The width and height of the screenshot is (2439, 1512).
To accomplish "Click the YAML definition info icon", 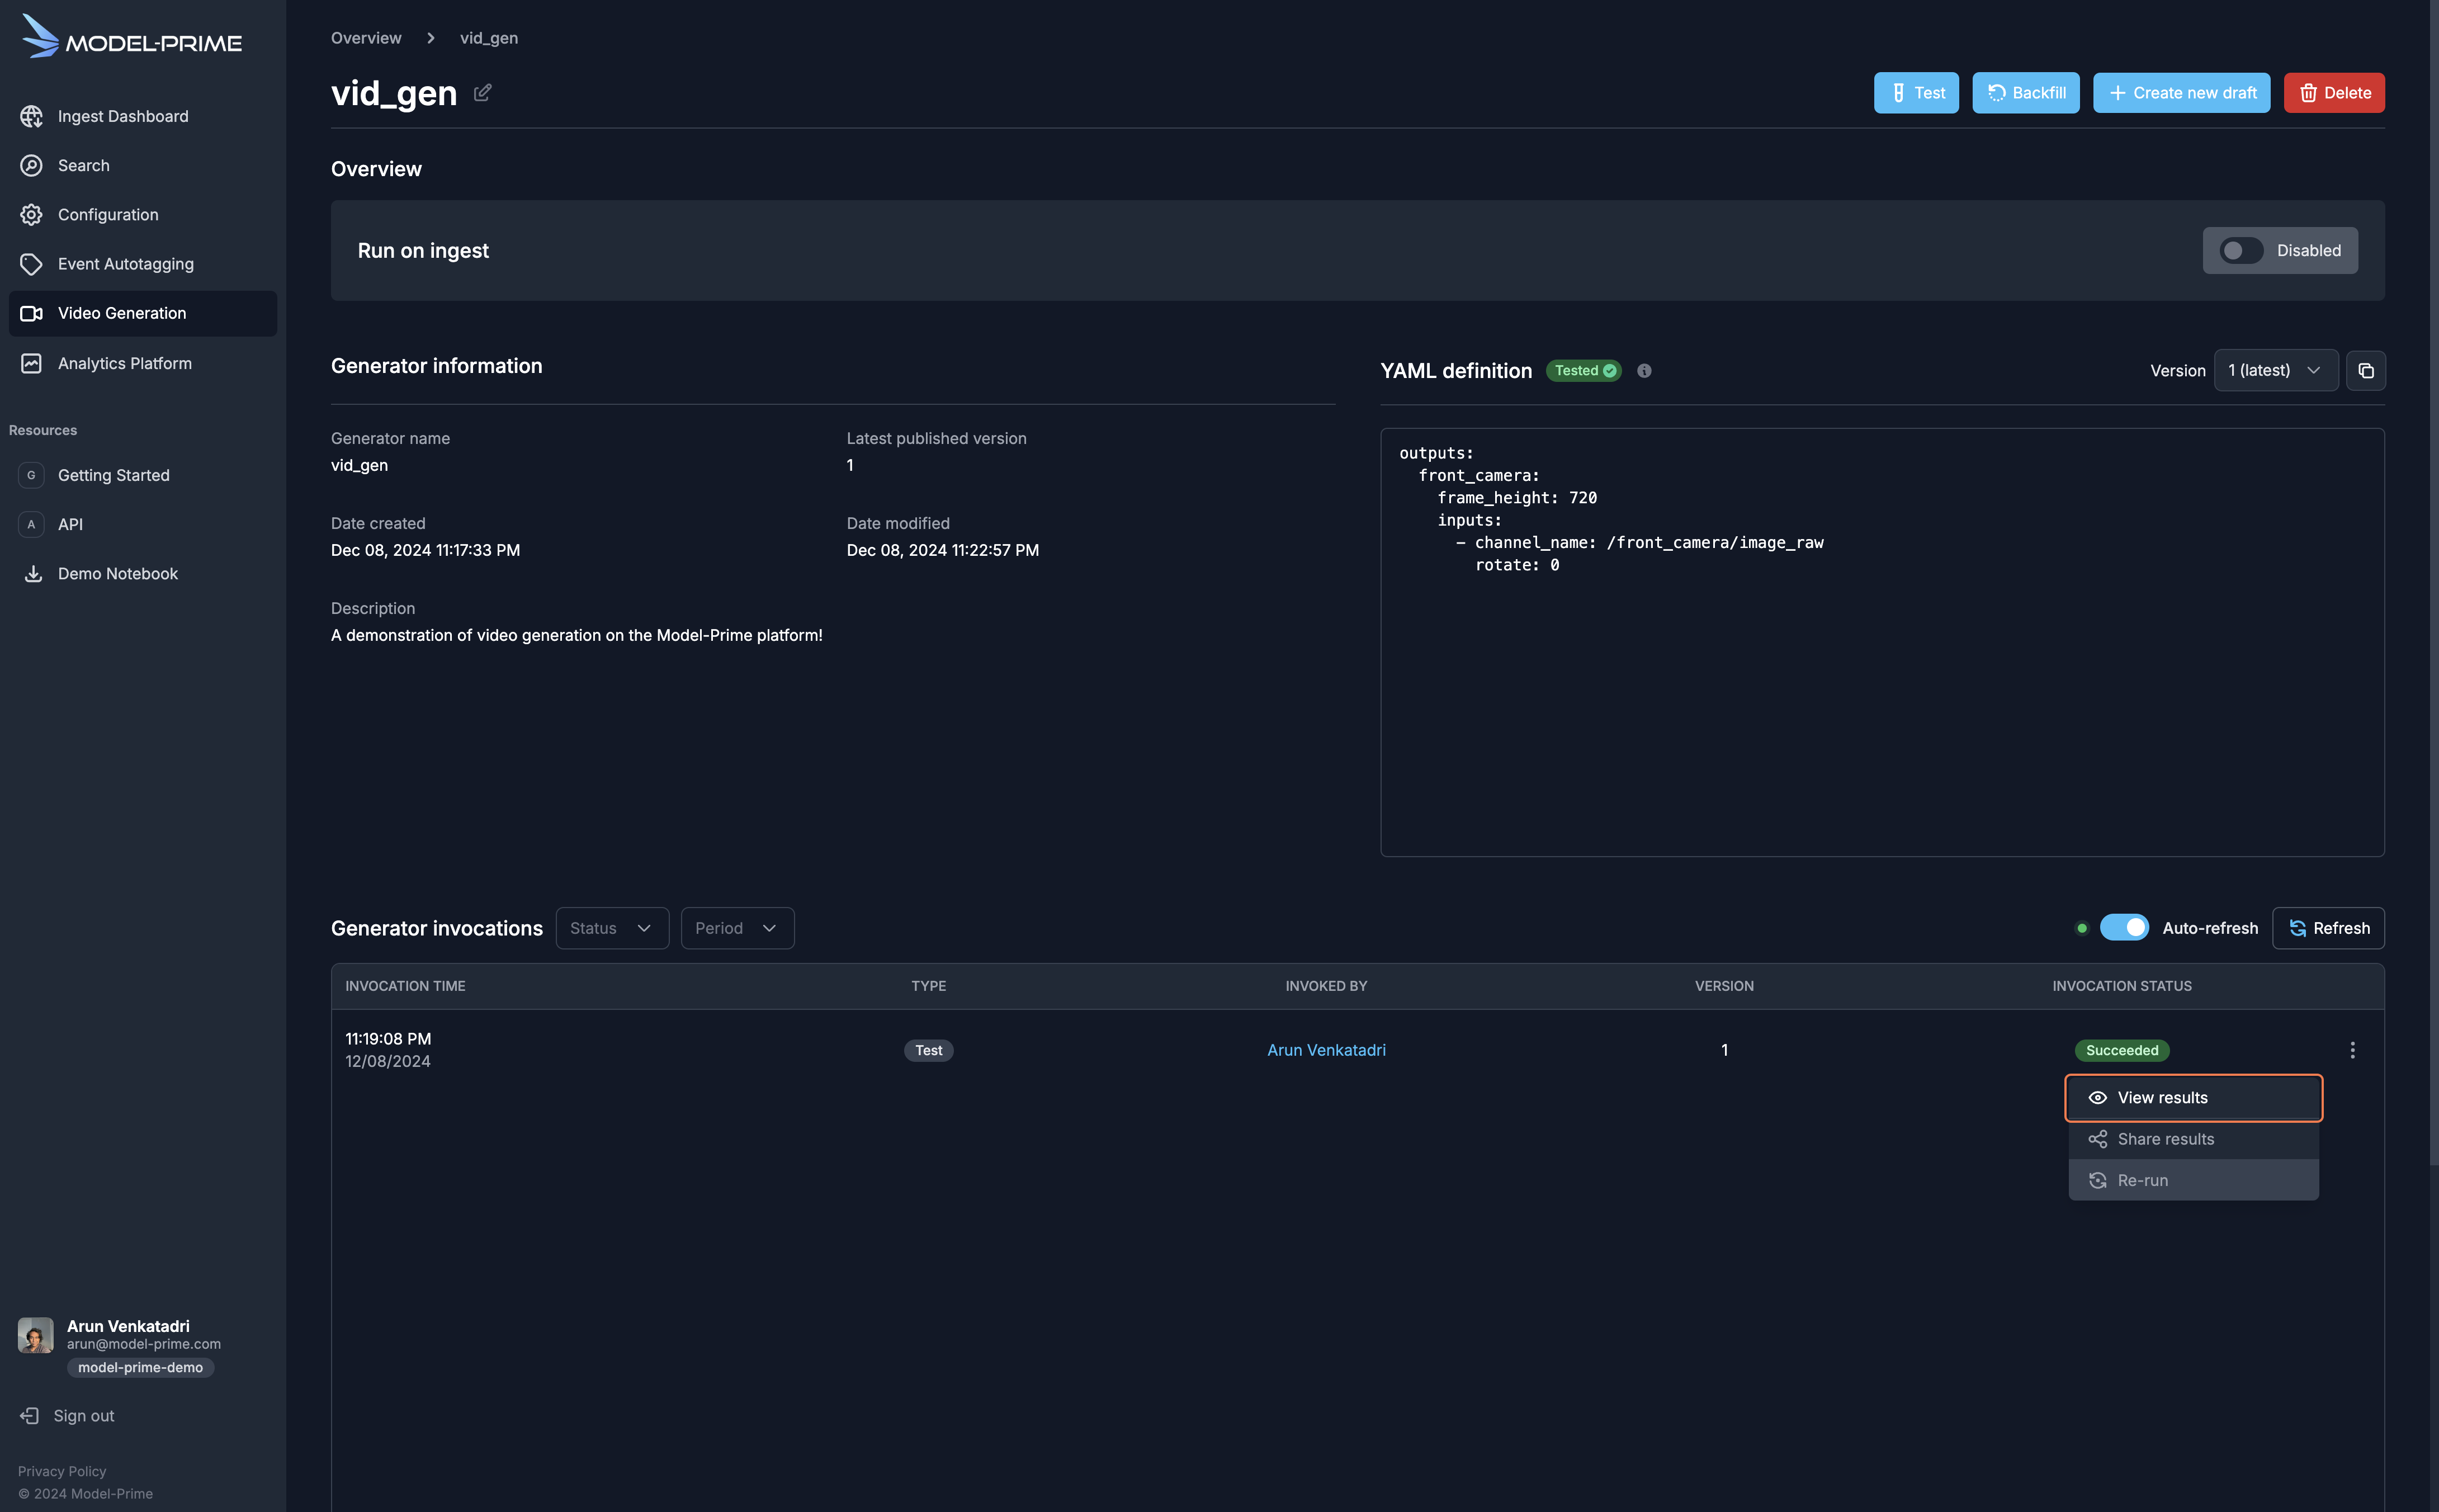I will (1644, 370).
